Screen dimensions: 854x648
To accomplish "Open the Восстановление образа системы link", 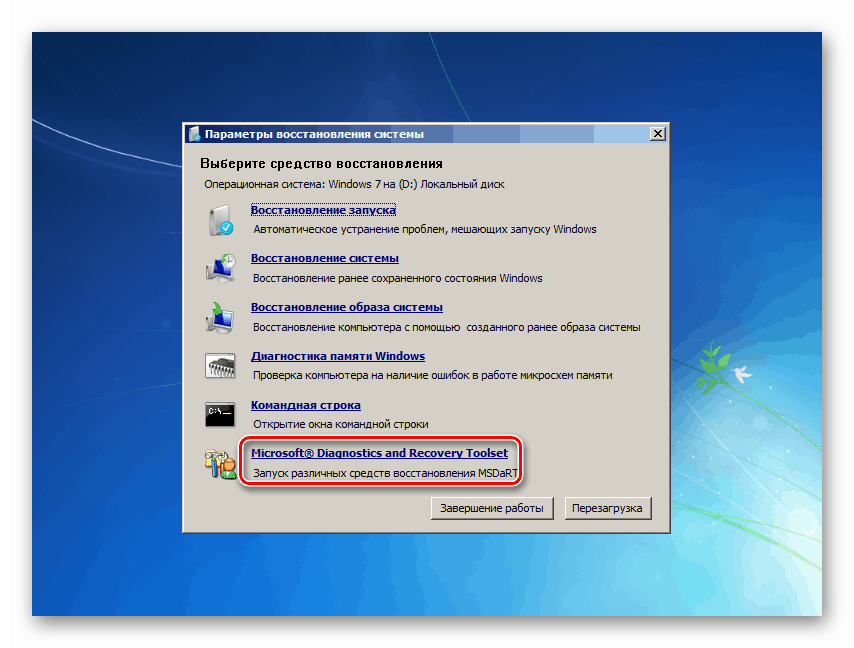I will (x=346, y=307).
